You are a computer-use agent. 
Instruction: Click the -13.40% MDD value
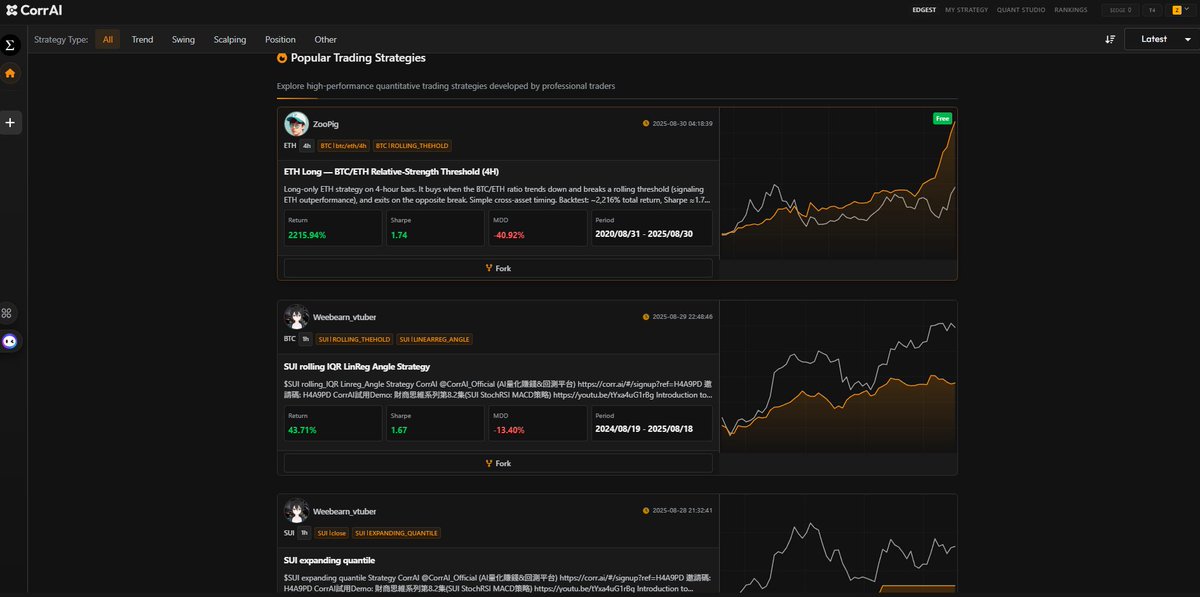(x=509, y=430)
